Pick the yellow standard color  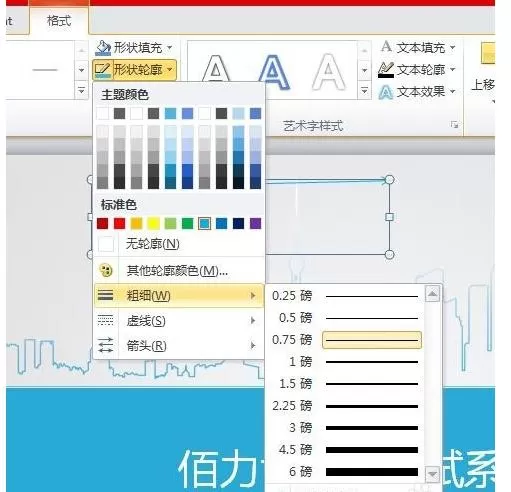point(153,223)
